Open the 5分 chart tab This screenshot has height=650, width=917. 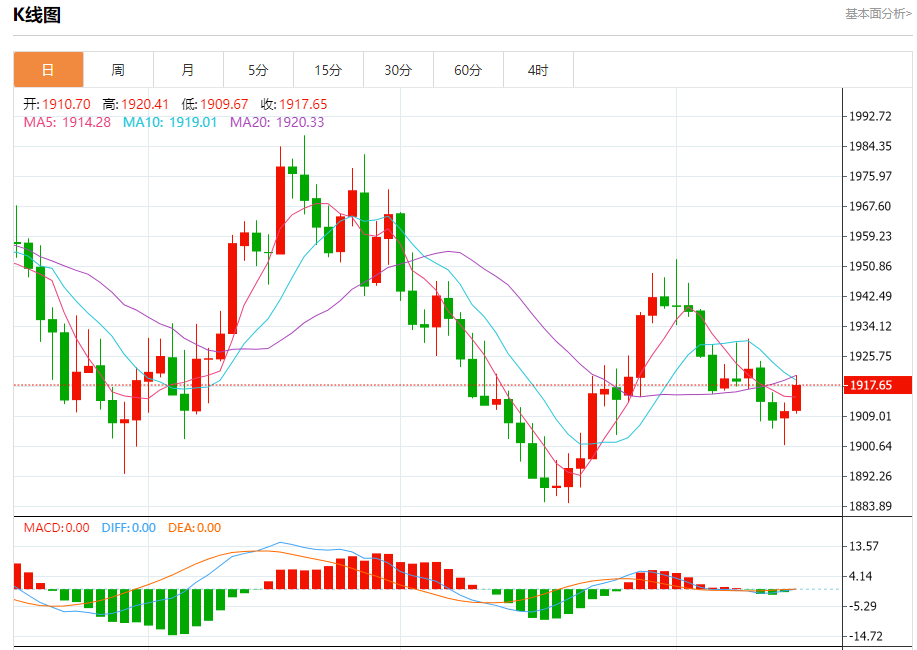[258, 70]
